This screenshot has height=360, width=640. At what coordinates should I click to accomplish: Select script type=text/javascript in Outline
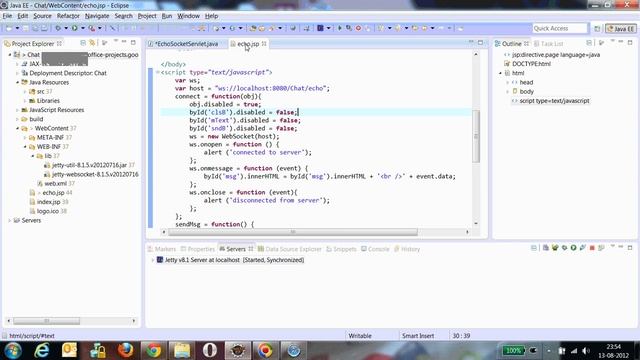tap(554, 101)
